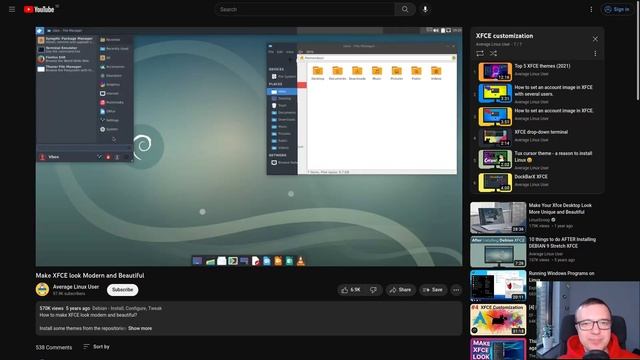Click the 570K views text in description
The width and height of the screenshot is (640, 360).
(51, 308)
